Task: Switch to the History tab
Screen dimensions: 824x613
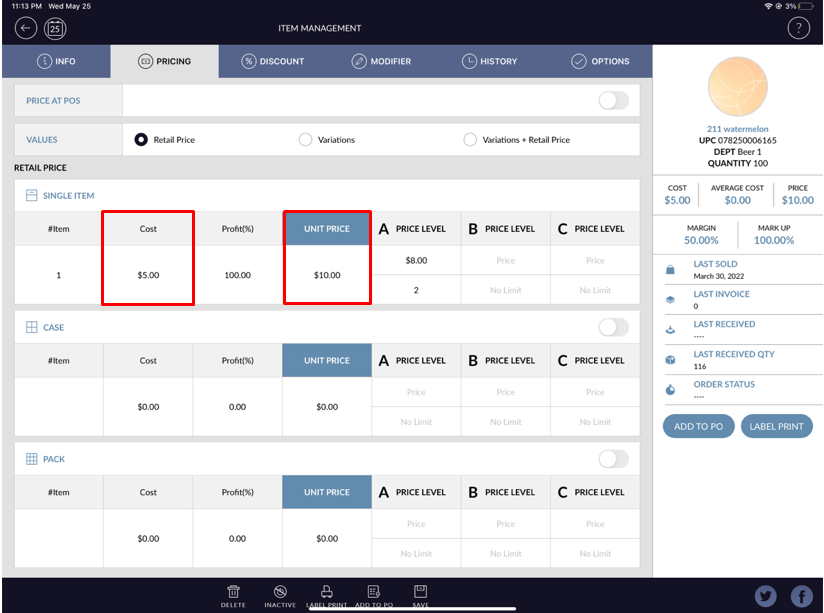Action: (490, 61)
